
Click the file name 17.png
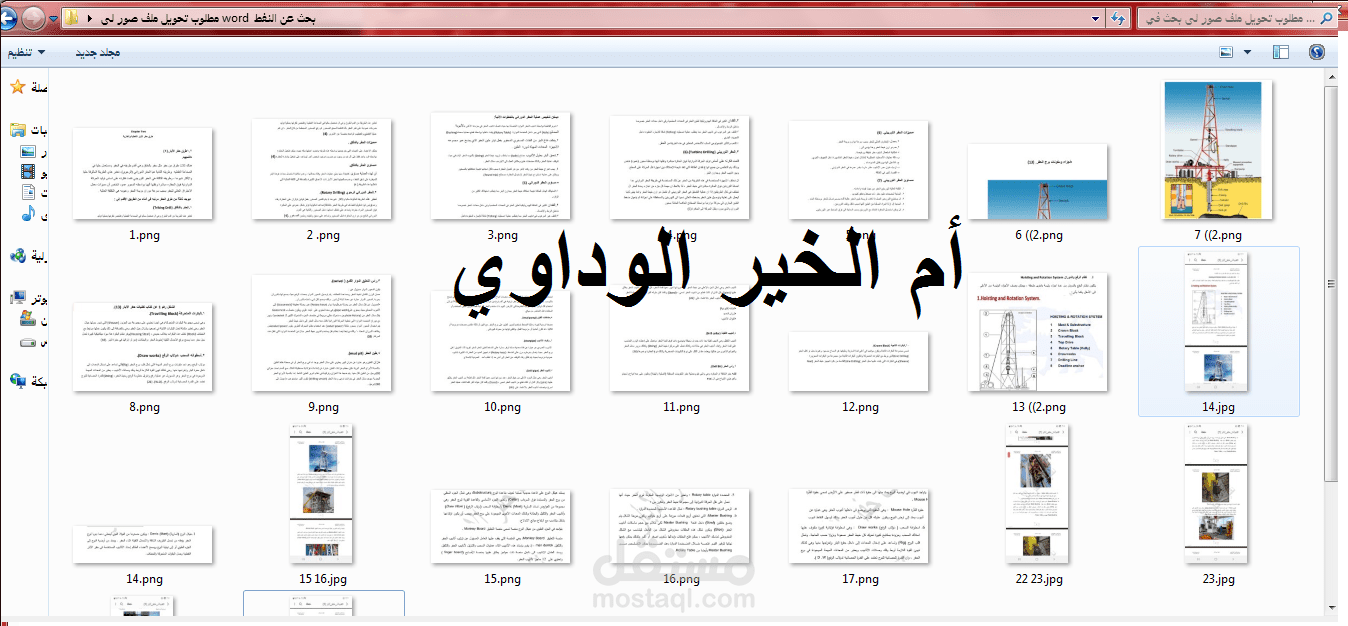(860, 579)
